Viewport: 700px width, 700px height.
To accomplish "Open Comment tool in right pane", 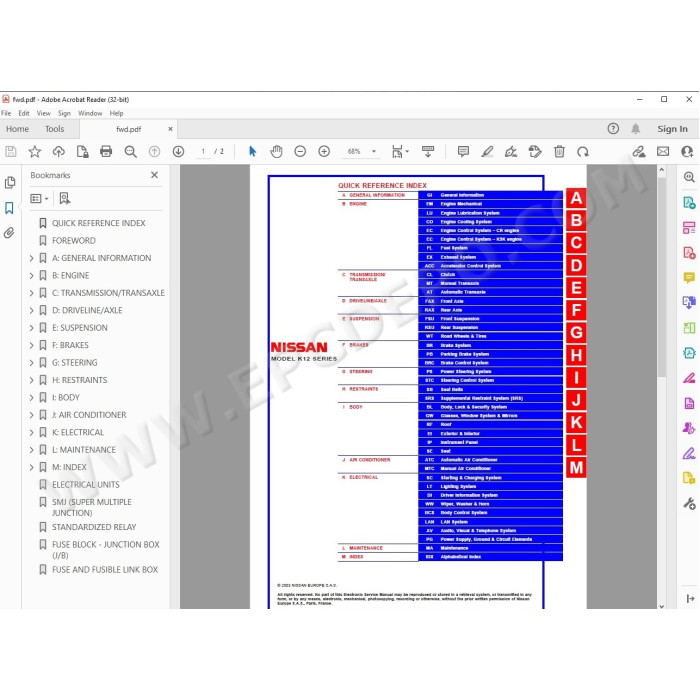I will (689, 278).
